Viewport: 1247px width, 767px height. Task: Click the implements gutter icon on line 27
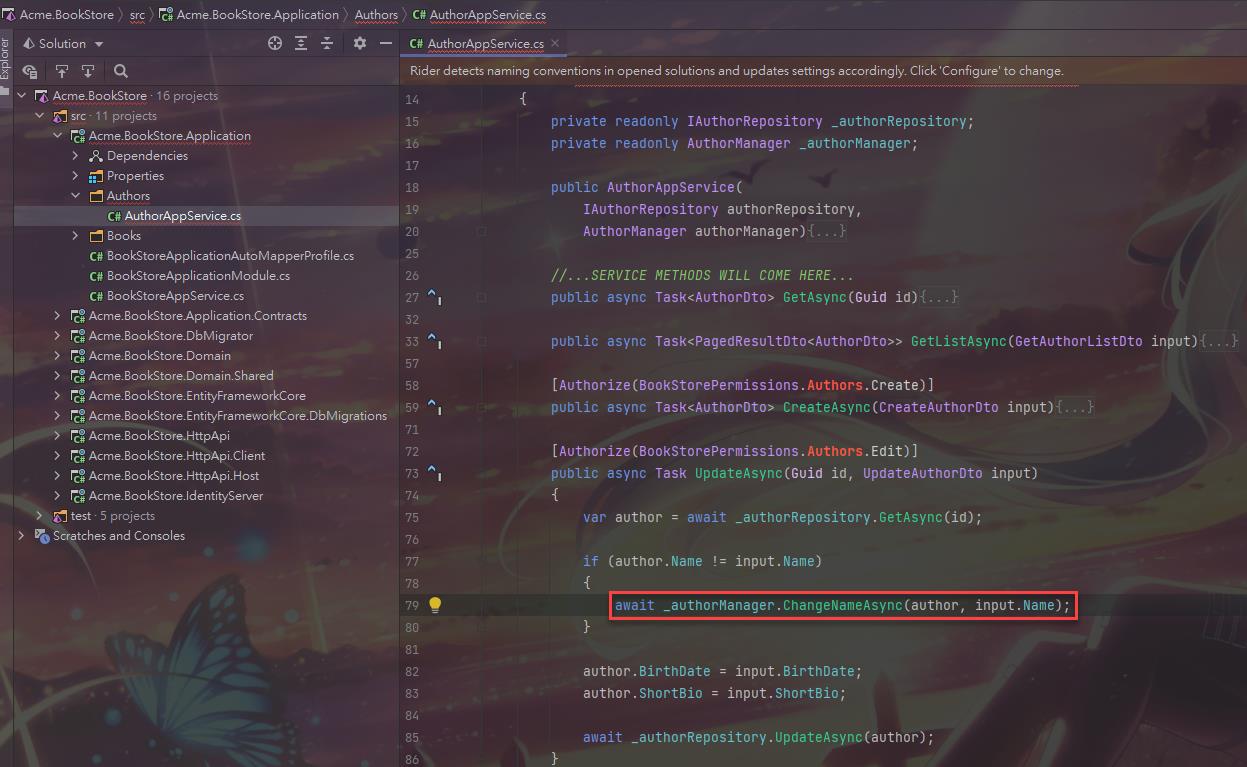[x=434, y=297]
